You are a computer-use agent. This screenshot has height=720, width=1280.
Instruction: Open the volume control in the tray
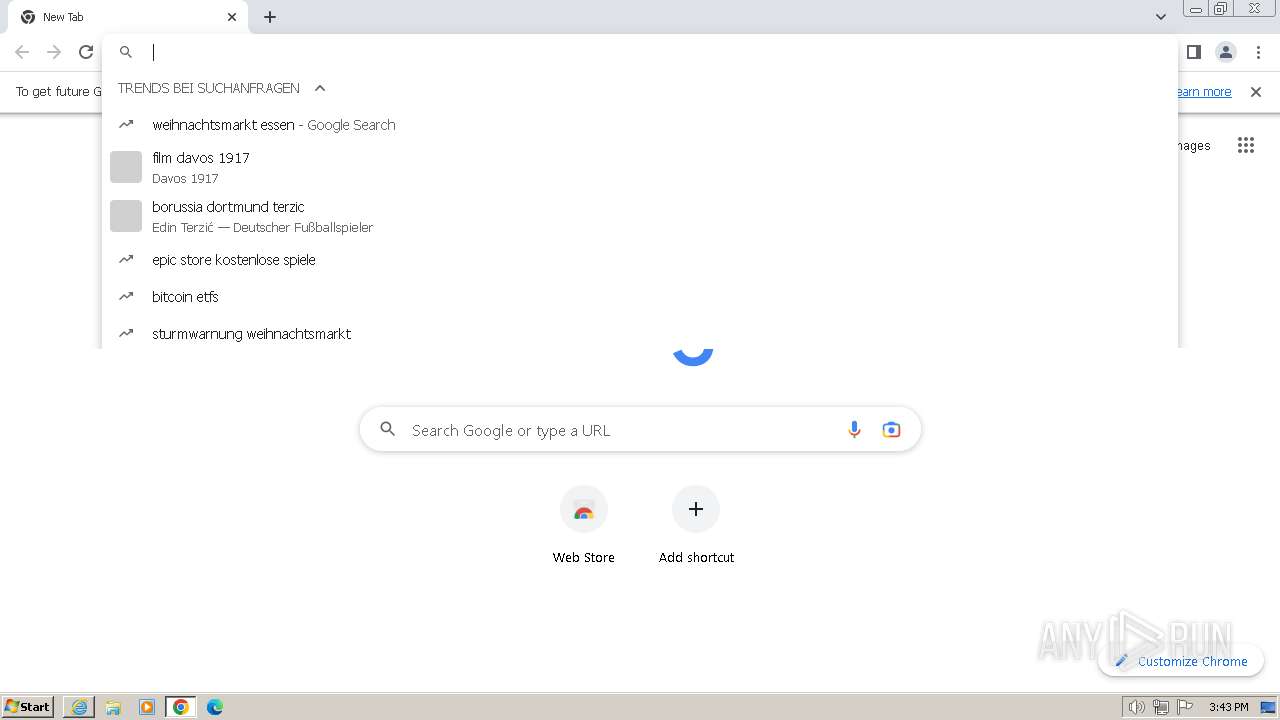(x=1136, y=707)
